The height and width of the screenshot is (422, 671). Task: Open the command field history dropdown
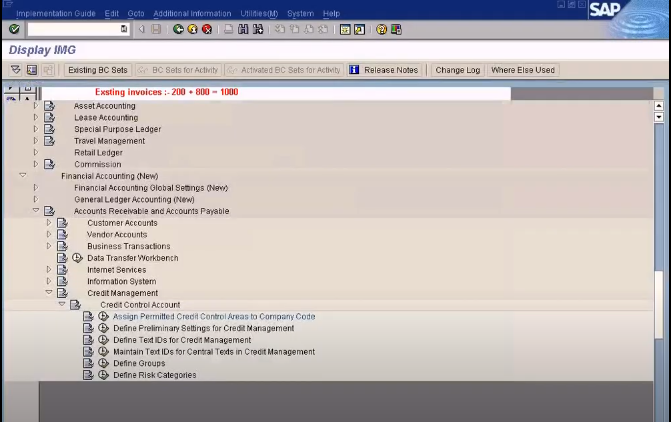(x=124, y=29)
